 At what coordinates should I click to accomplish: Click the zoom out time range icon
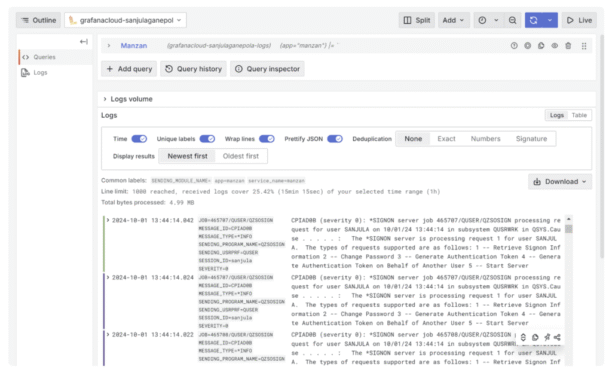[512, 20]
